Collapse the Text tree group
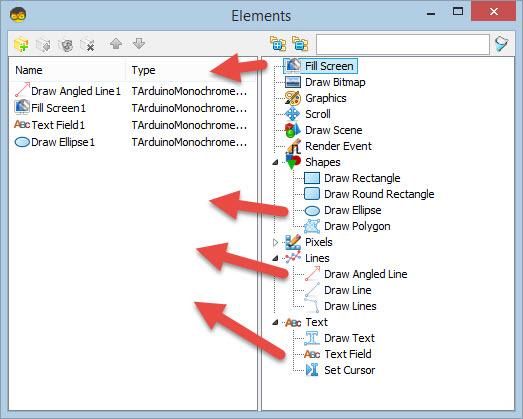523x419 pixels. pos(275,322)
